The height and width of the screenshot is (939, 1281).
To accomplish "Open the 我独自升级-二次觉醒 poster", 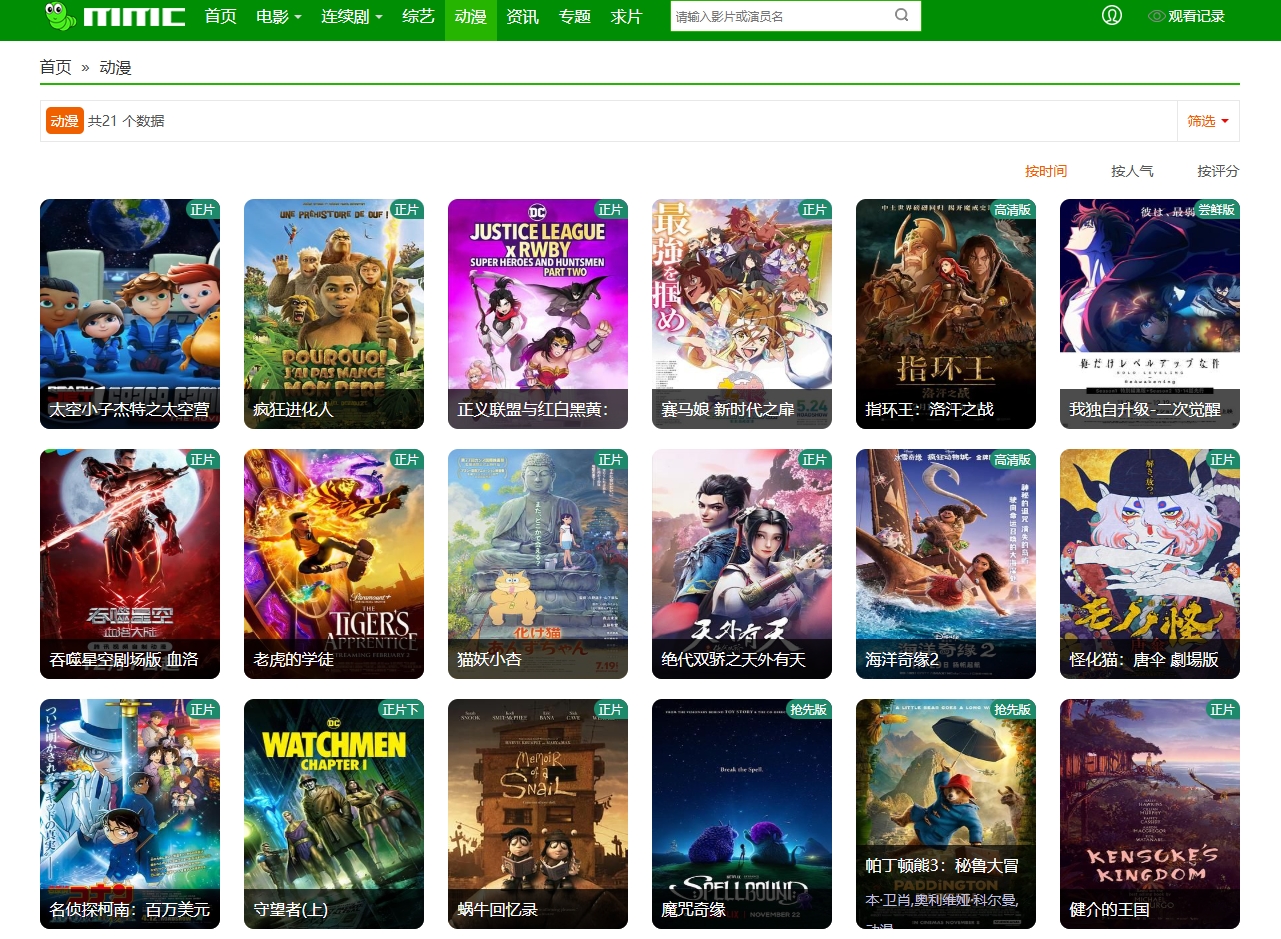I will coord(1150,314).
